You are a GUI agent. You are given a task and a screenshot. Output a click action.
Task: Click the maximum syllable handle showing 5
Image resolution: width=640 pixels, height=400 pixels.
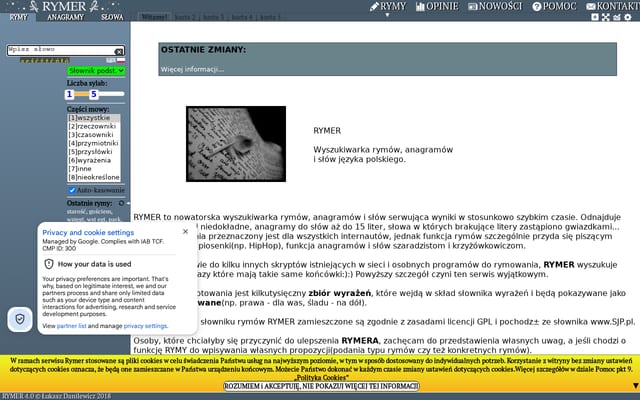pos(93,94)
